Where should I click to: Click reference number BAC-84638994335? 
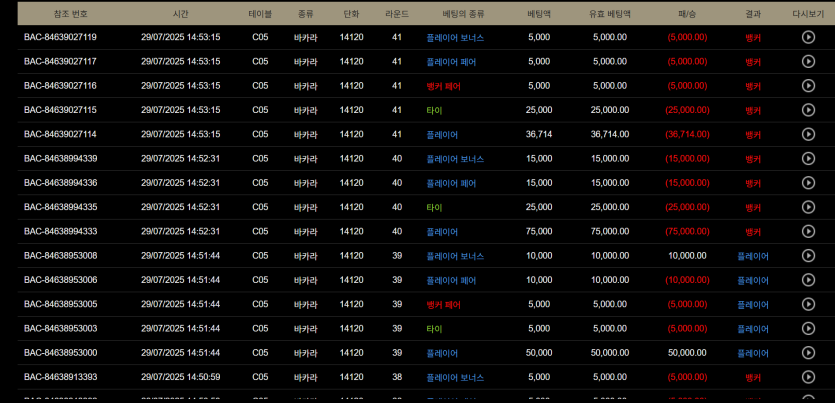(60, 207)
